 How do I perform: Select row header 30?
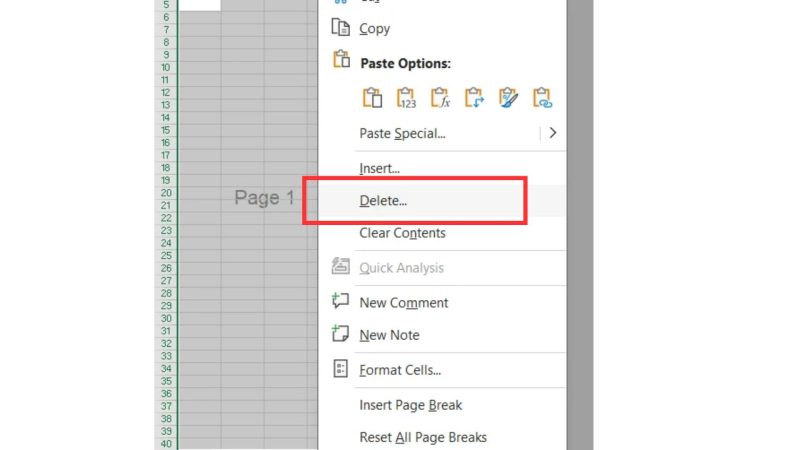point(166,318)
